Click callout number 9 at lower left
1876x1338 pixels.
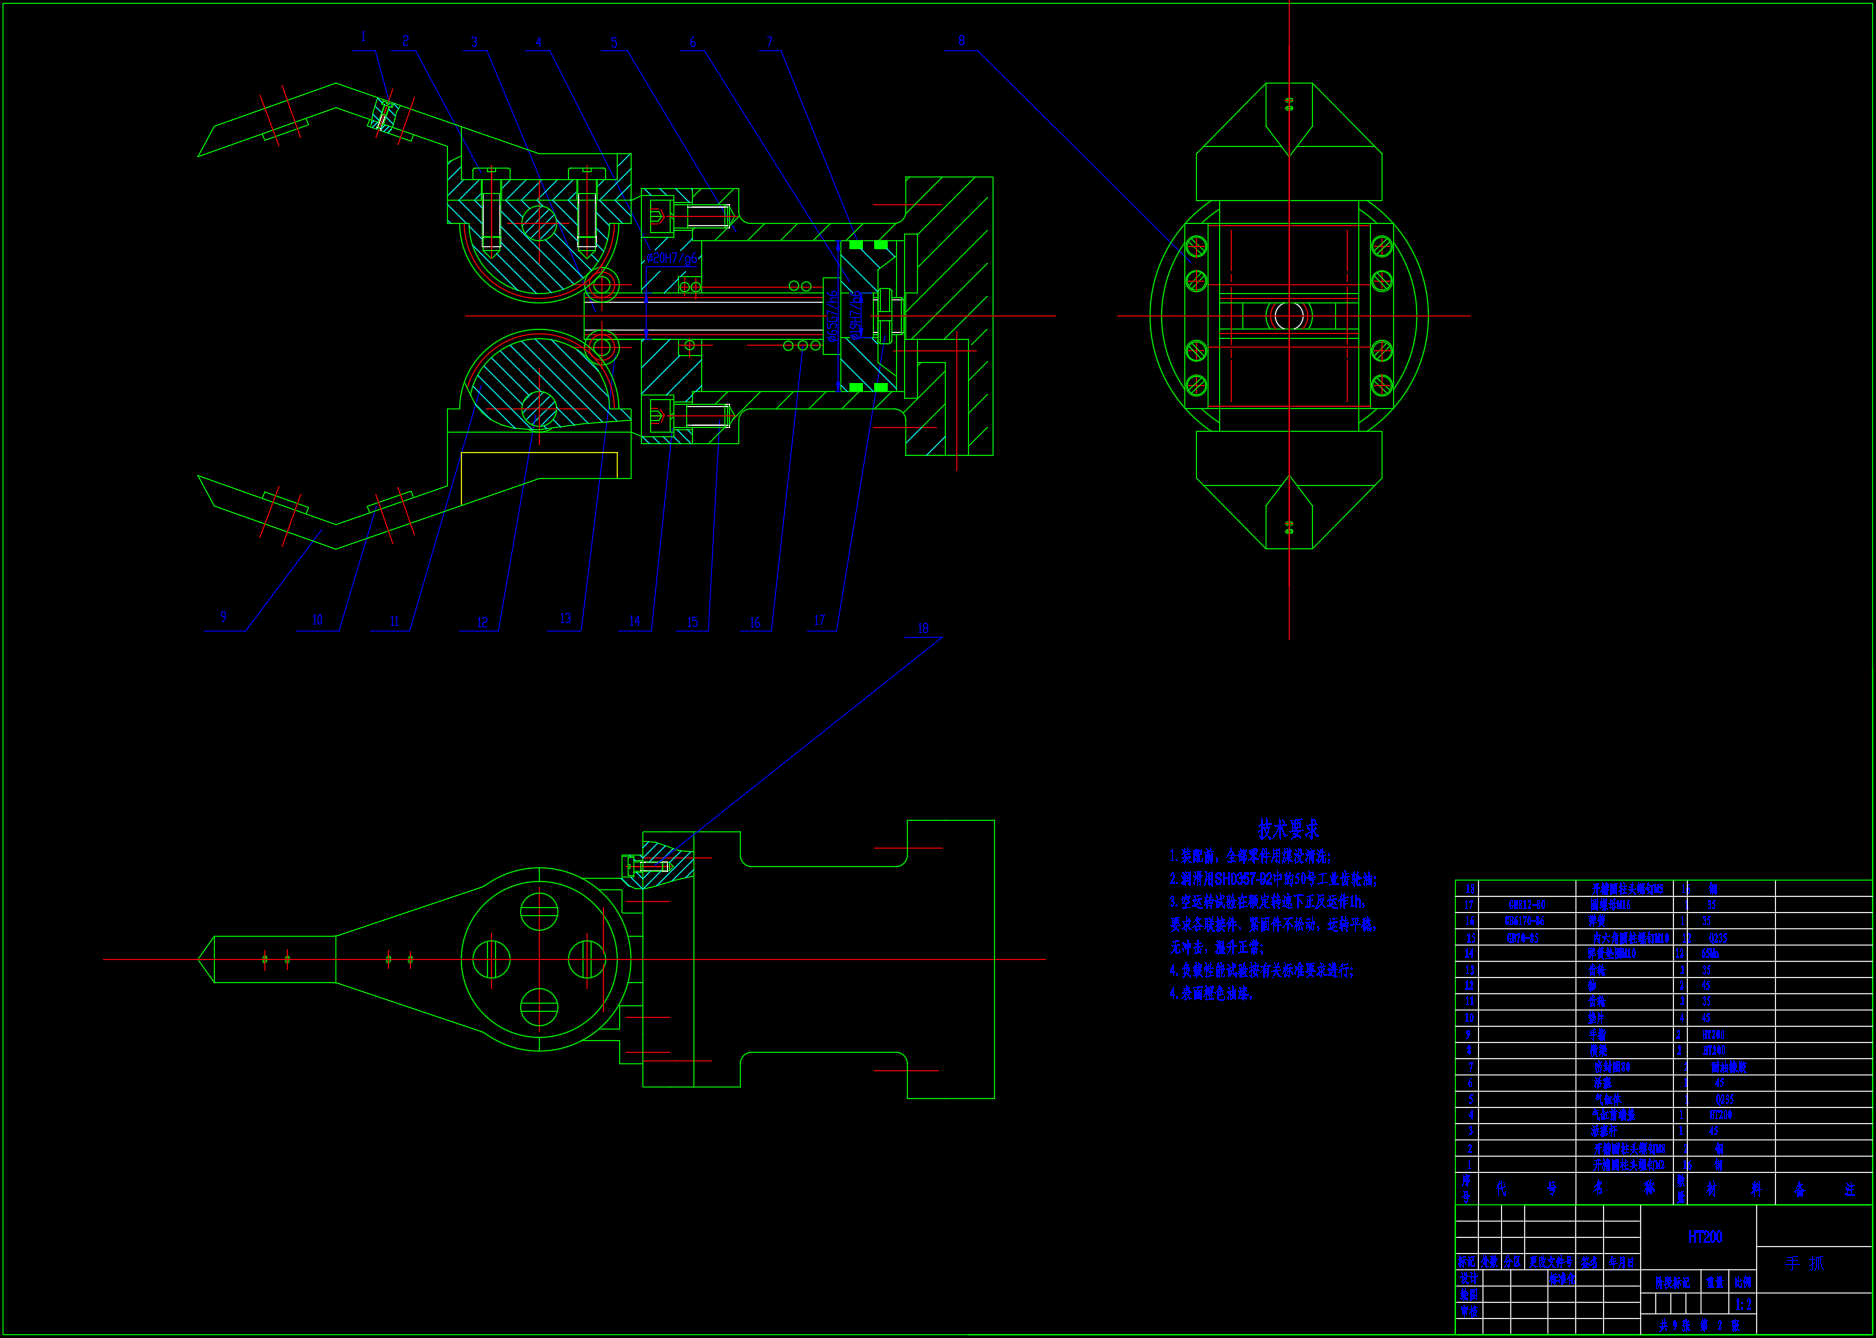pyautogui.click(x=223, y=617)
